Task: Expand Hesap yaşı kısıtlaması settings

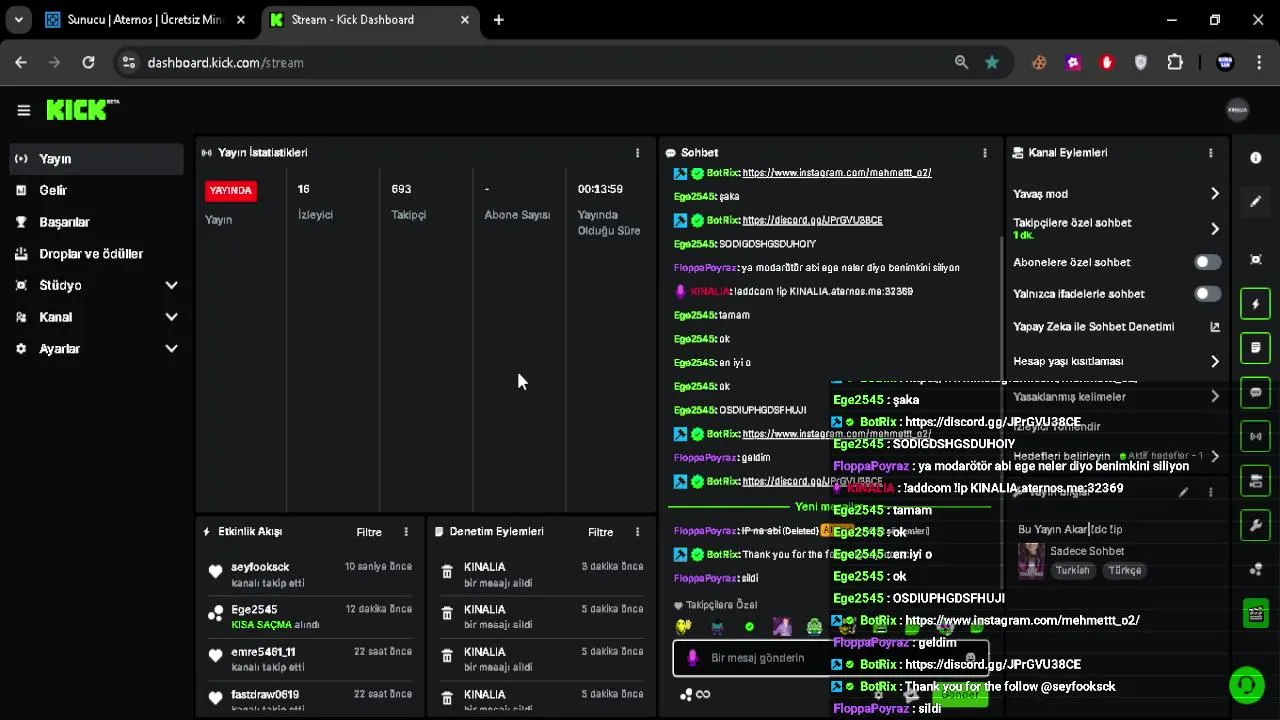Action: [x=1116, y=361]
